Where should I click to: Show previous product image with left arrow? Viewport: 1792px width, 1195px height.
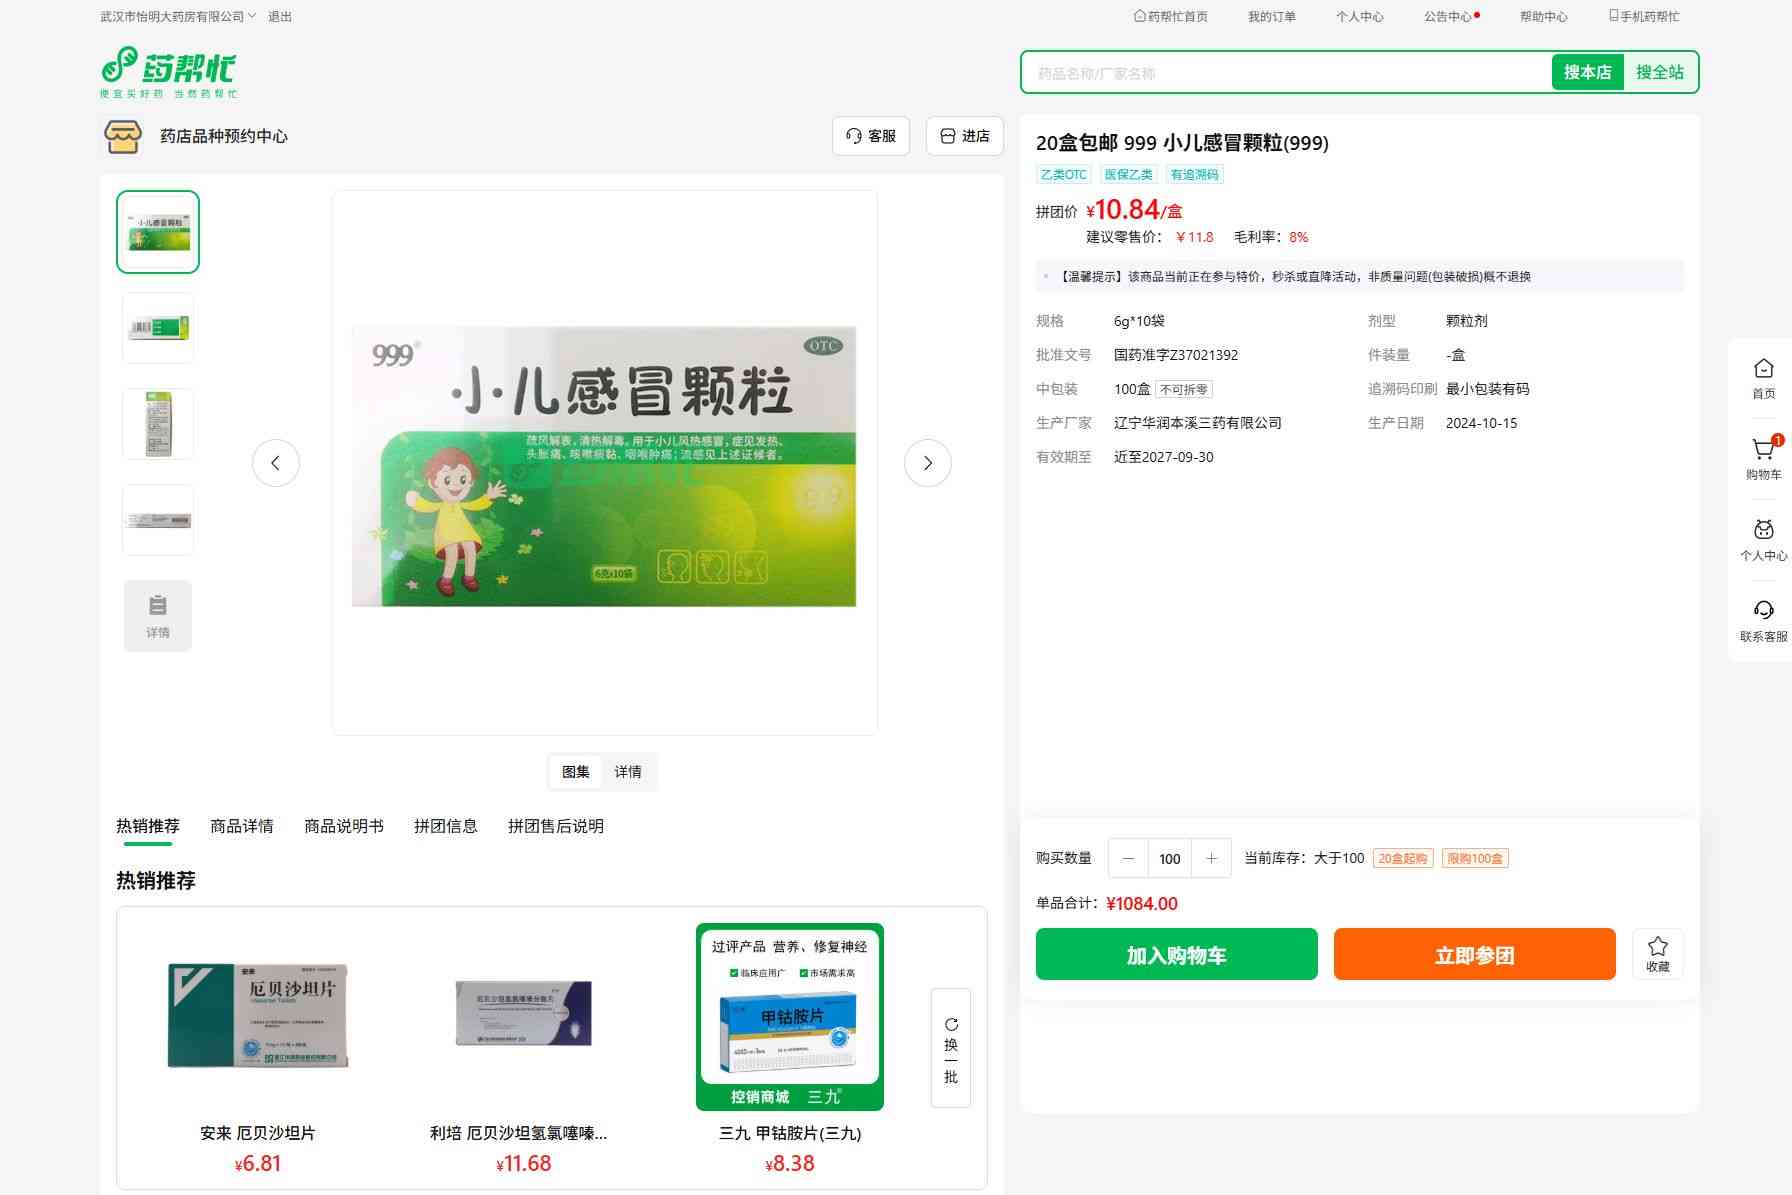(276, 463)
